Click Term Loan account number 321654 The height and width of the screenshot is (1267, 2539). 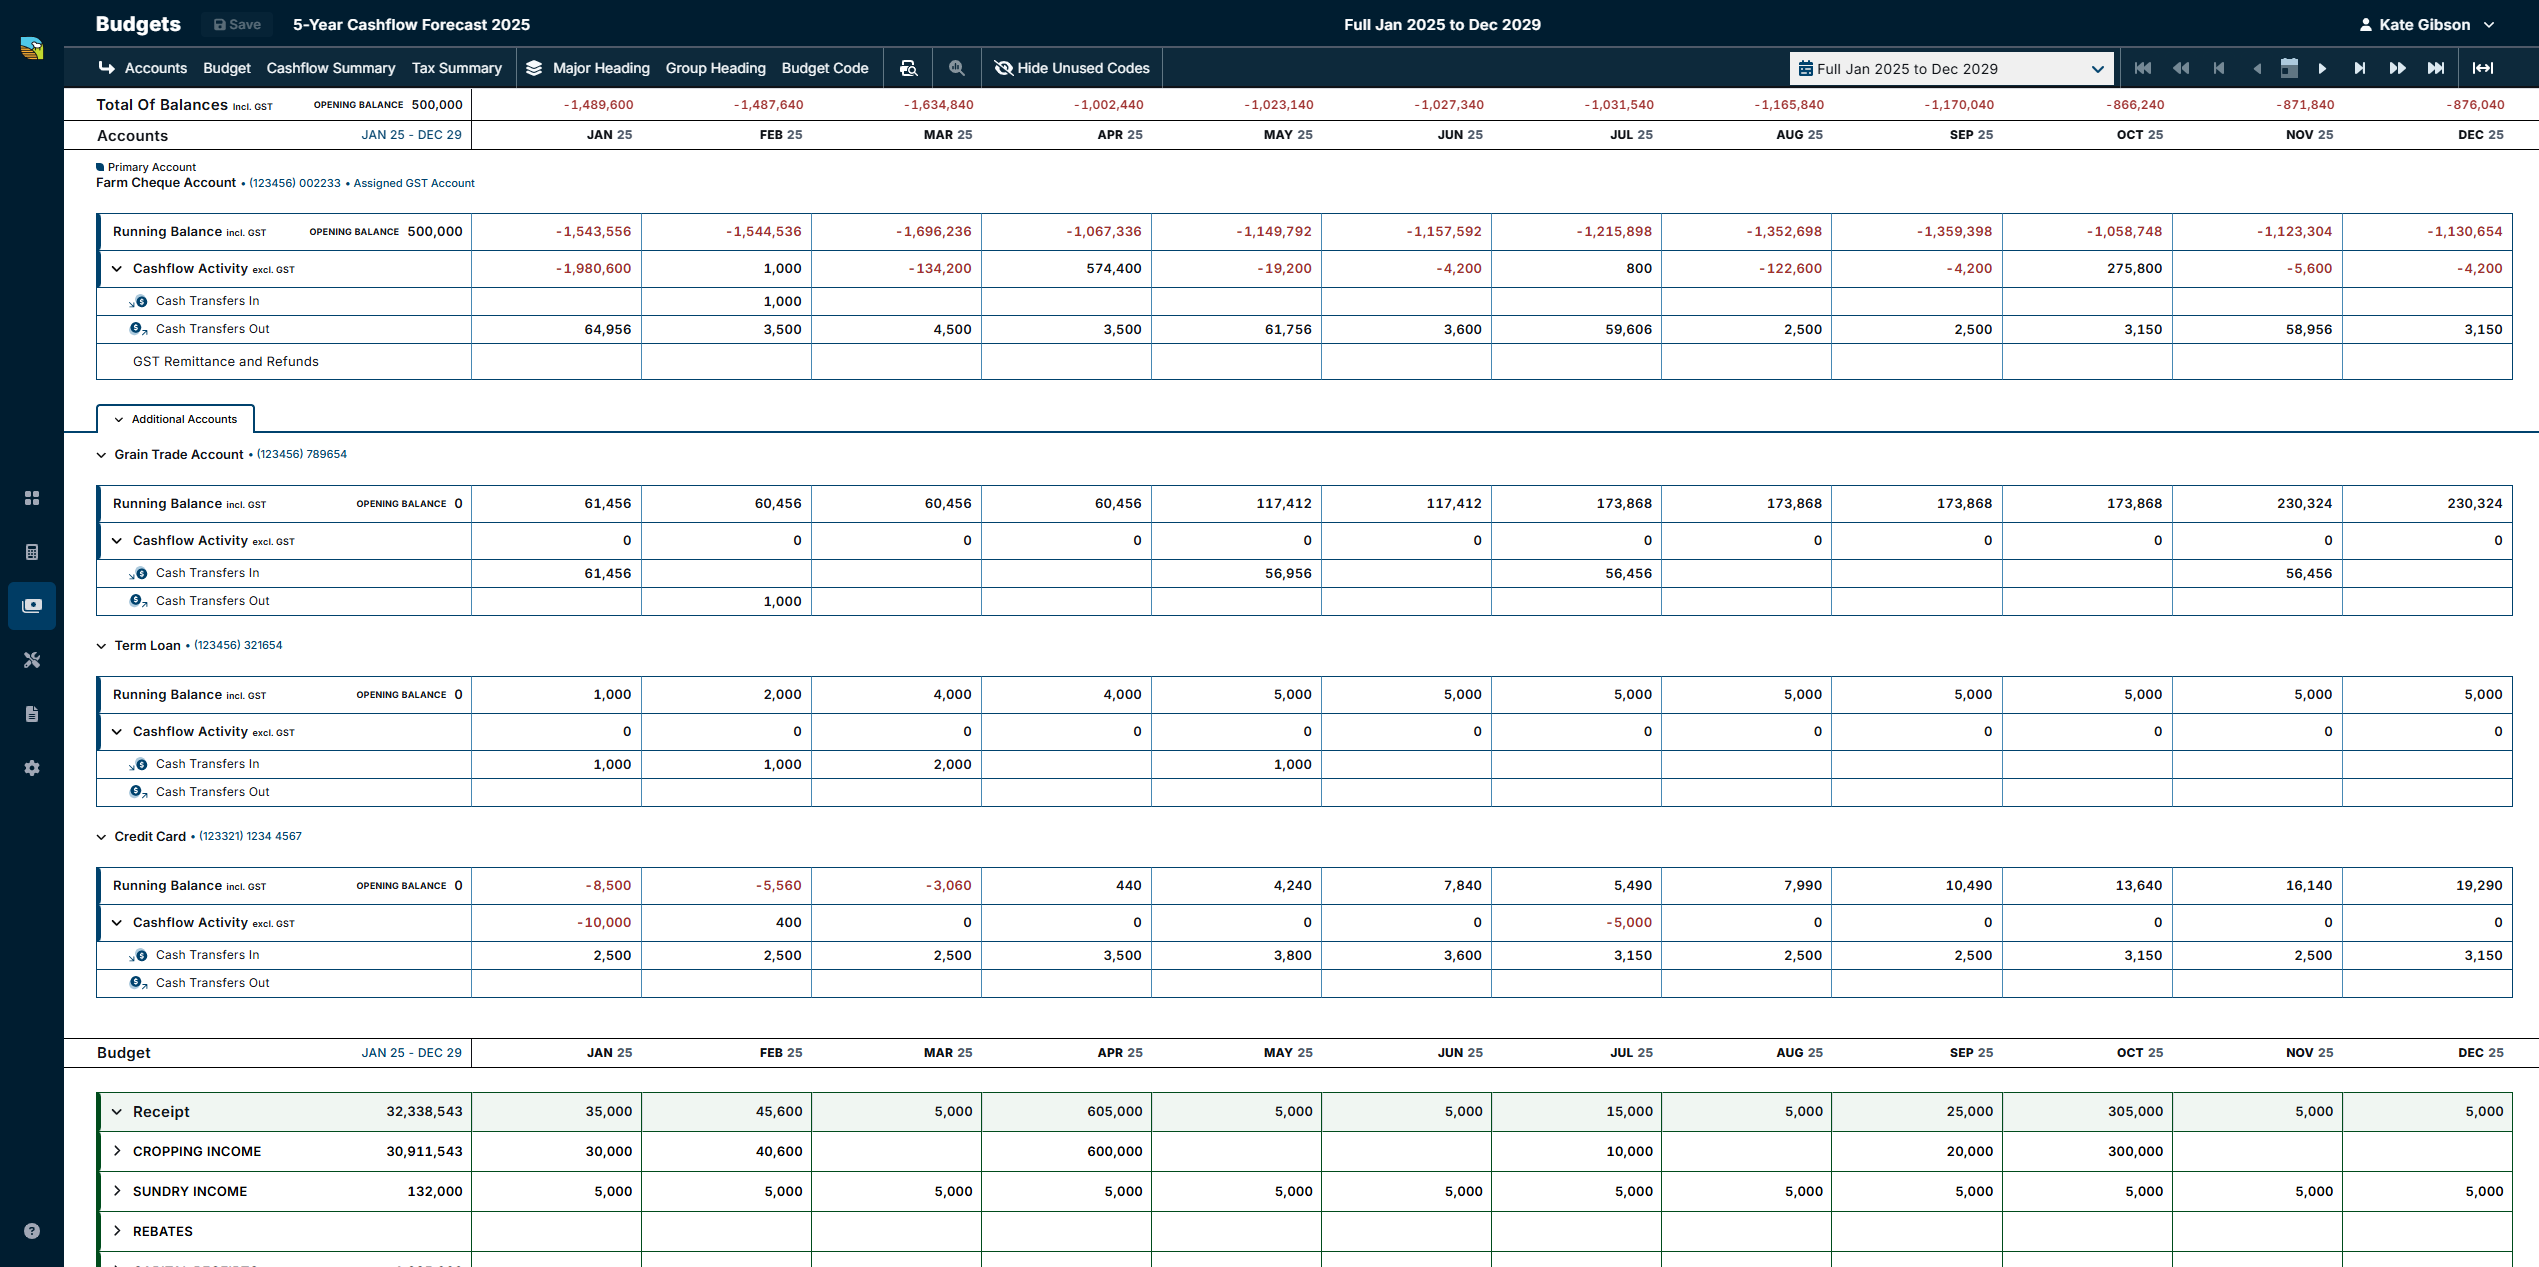238,645
